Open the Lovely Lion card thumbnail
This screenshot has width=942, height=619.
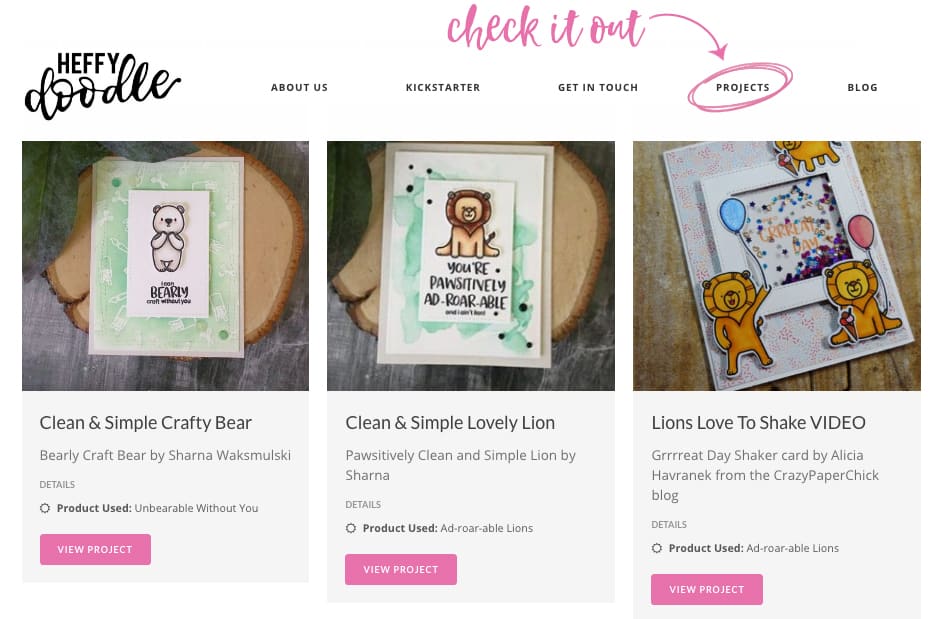tap(470, 266)
